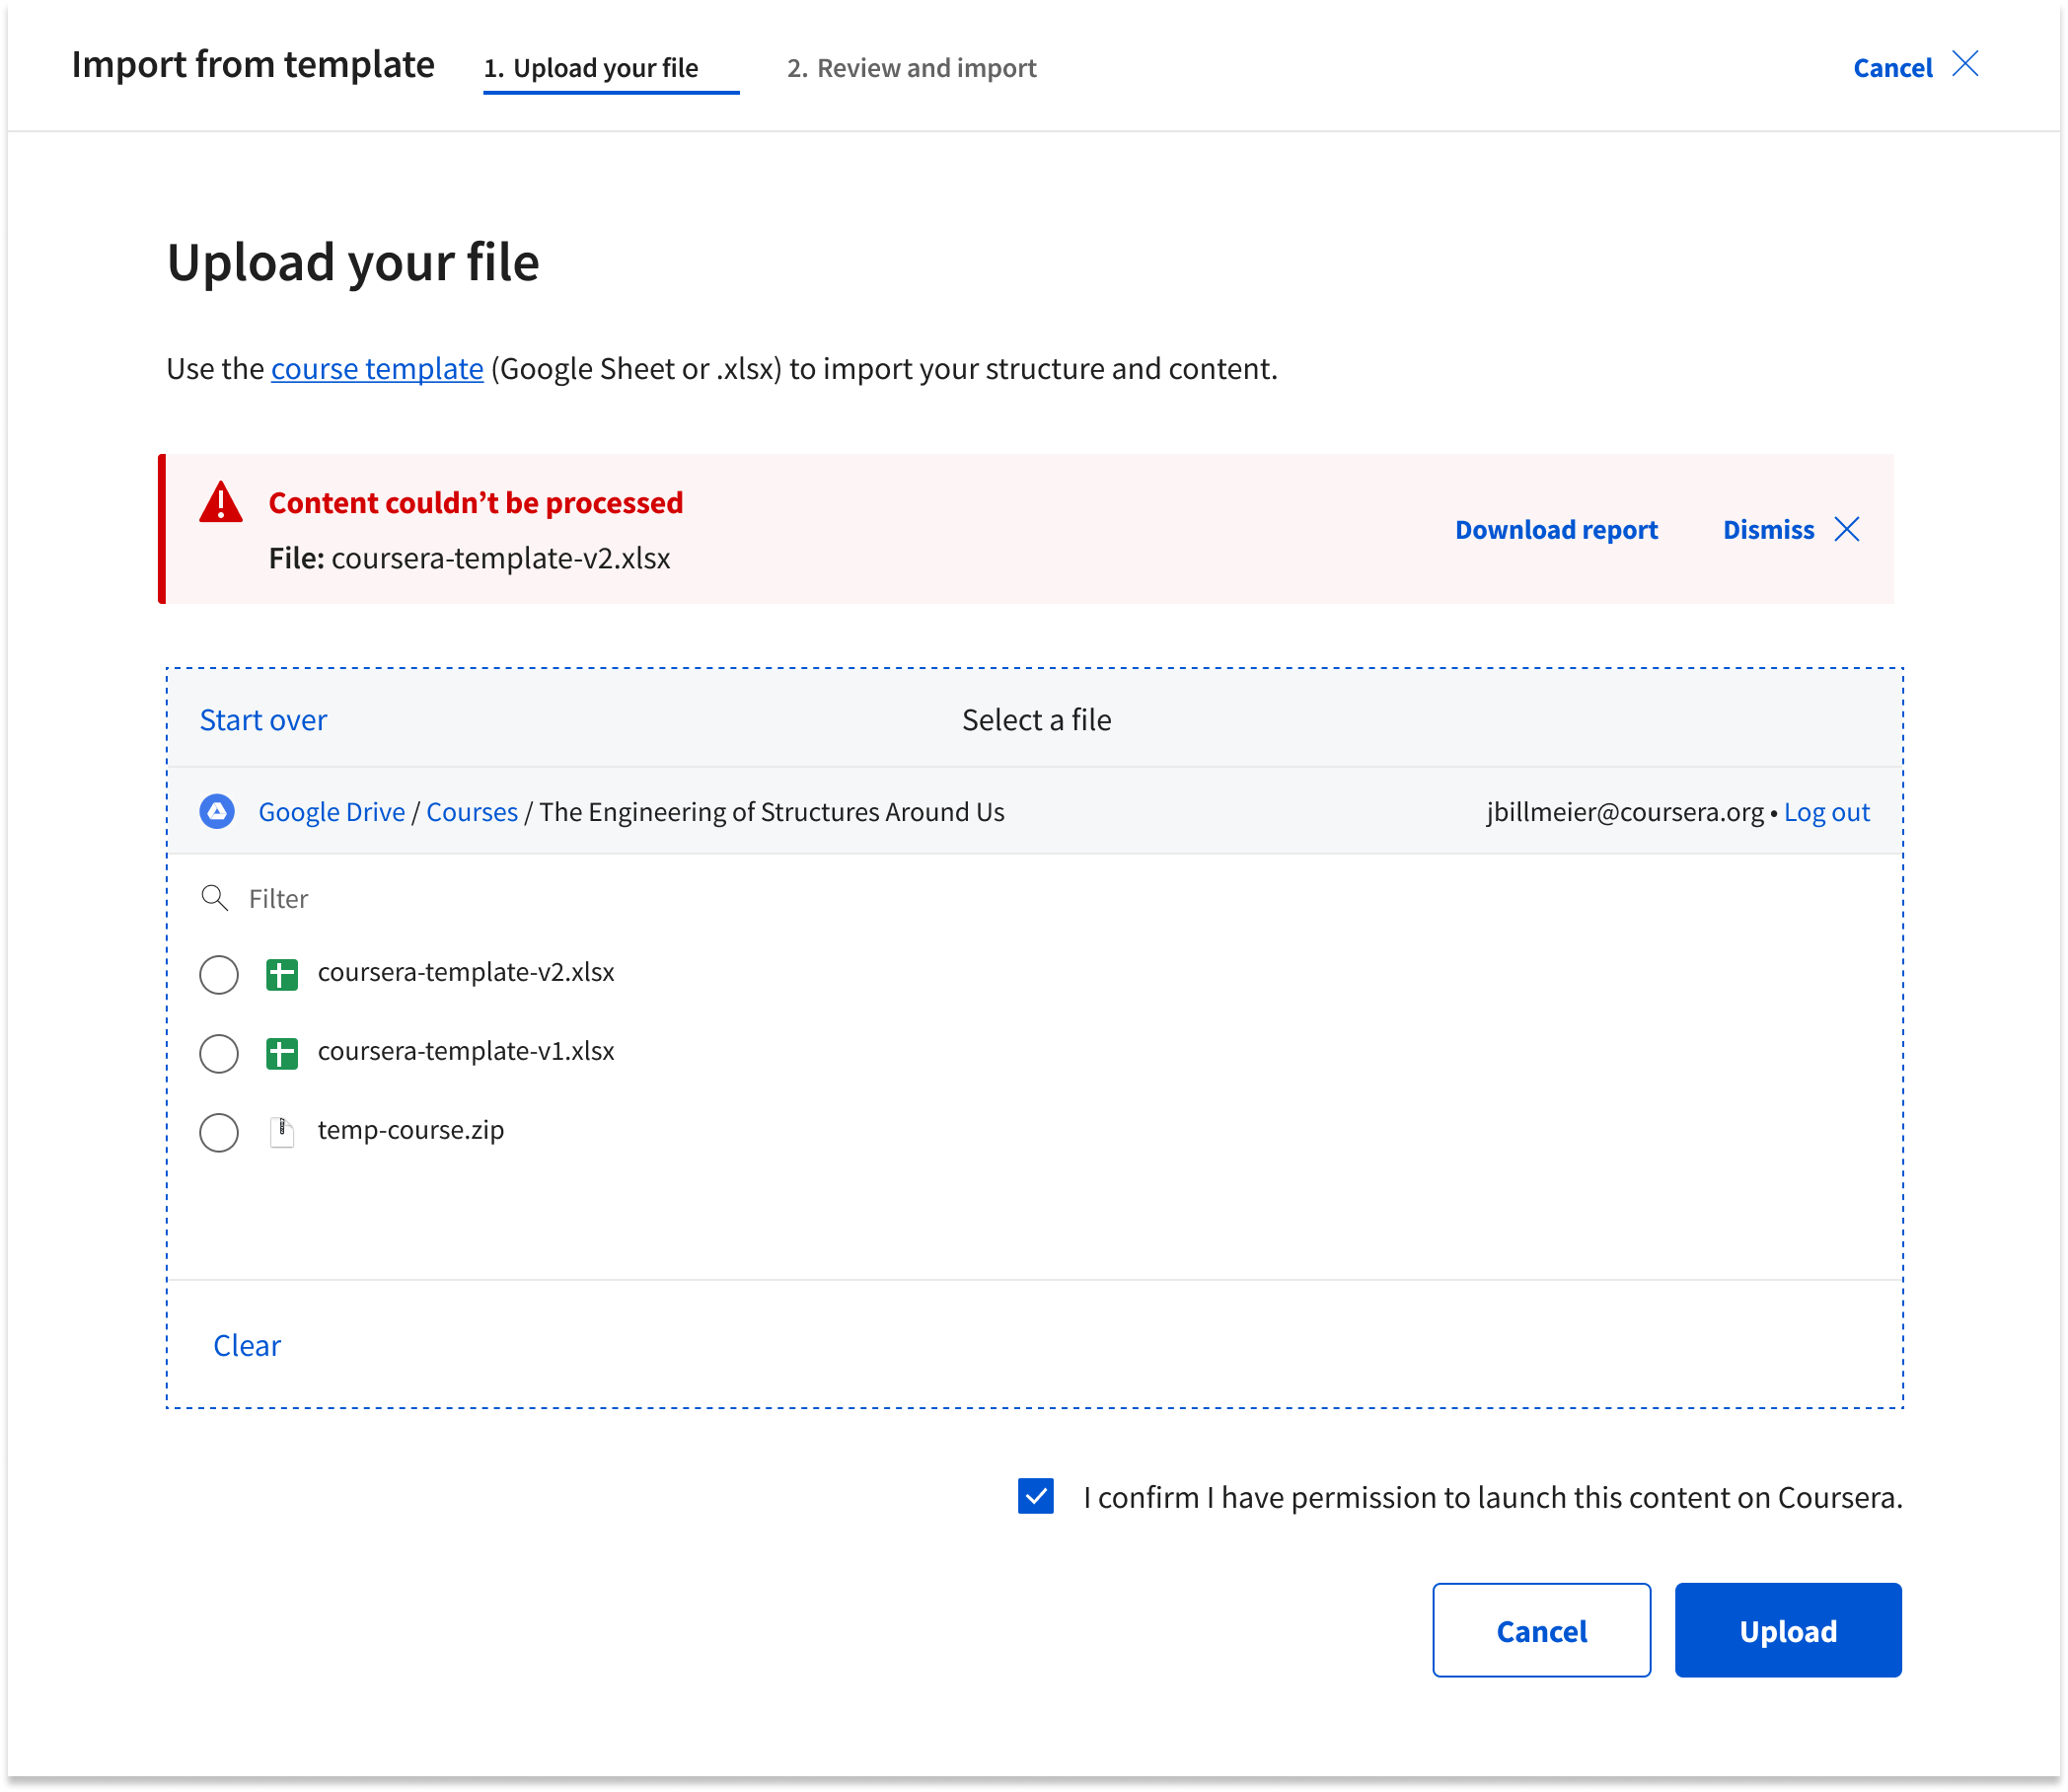Click the spreadsheet icon for coursera-template-v2.xlsx
Viewport: 2068px width, 1792px height.
282,974
